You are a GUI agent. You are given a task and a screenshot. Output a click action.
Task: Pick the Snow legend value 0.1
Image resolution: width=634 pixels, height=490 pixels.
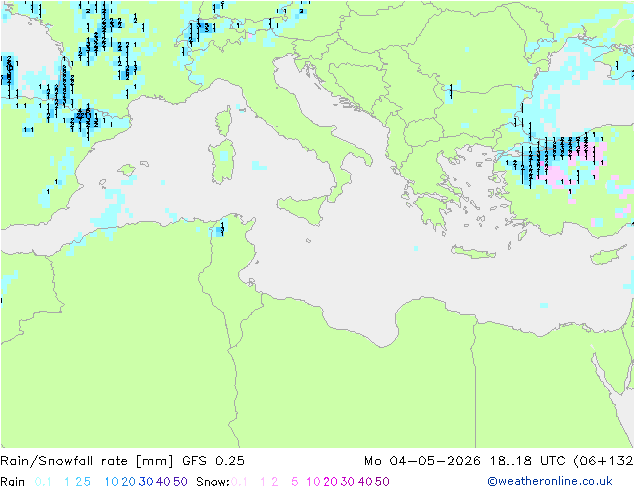(239, 482)
